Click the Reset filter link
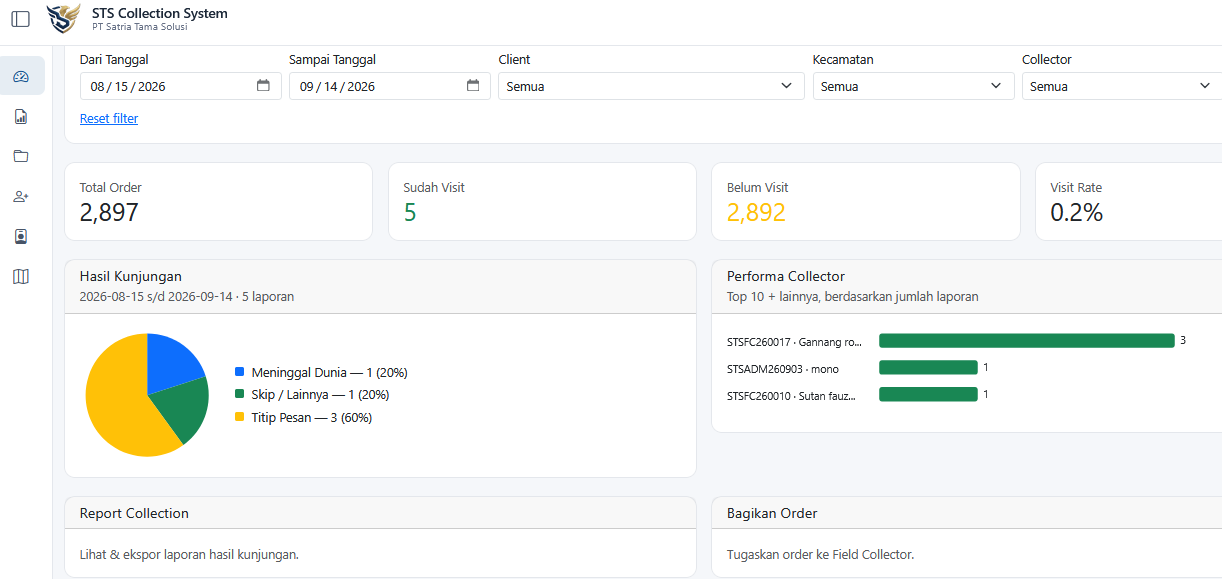This screenshot has width=1222, height=579. pyautogui.click(x=109, y=119)
